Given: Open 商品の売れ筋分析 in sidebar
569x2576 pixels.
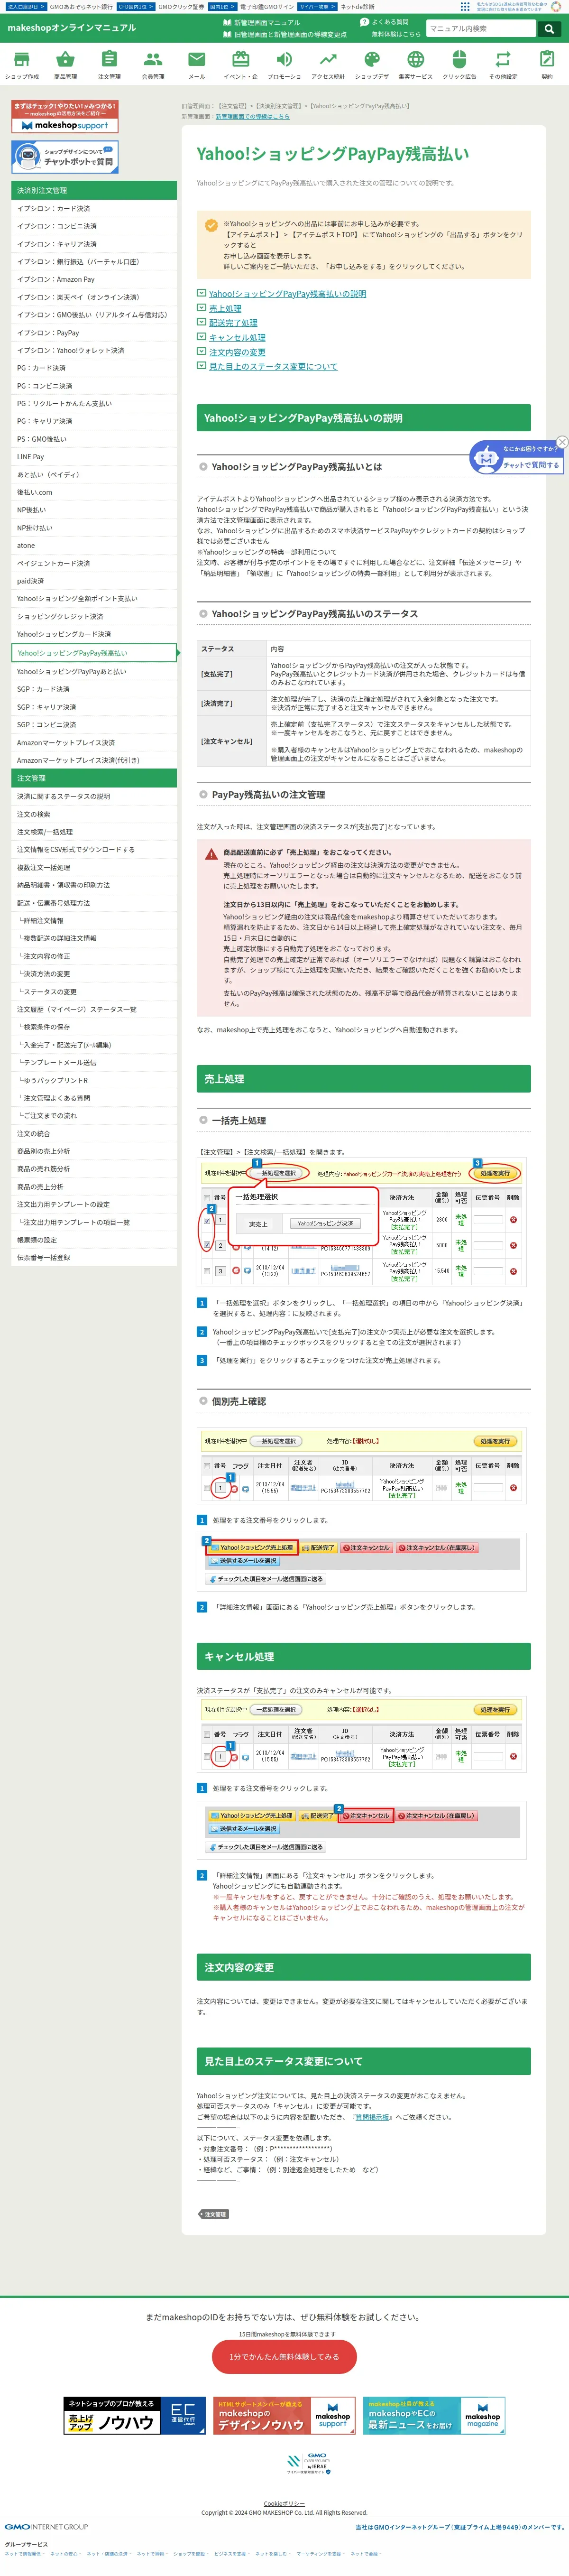Looking at the screenshot, I should coord(94,1169).
